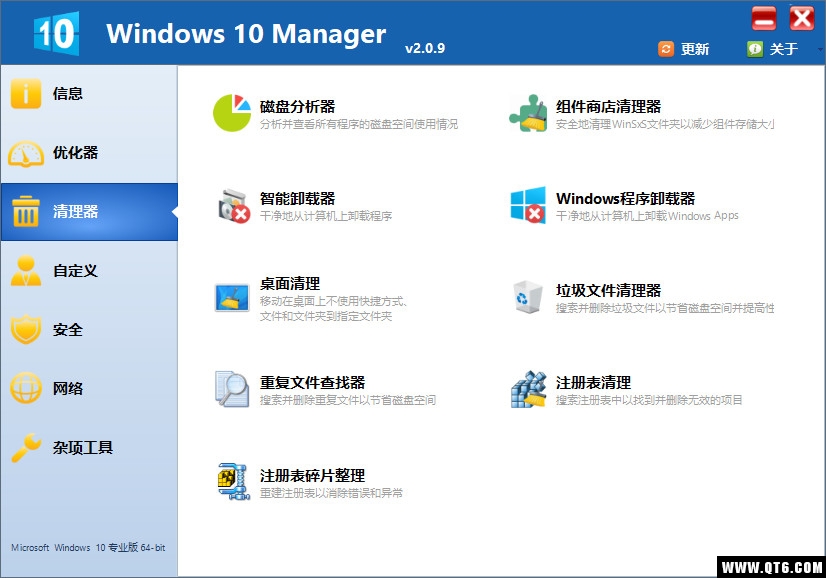Launch Windows程序卸载器 by its title
The height and width of the screenshot is (578, 826).
tap(625, 199)
